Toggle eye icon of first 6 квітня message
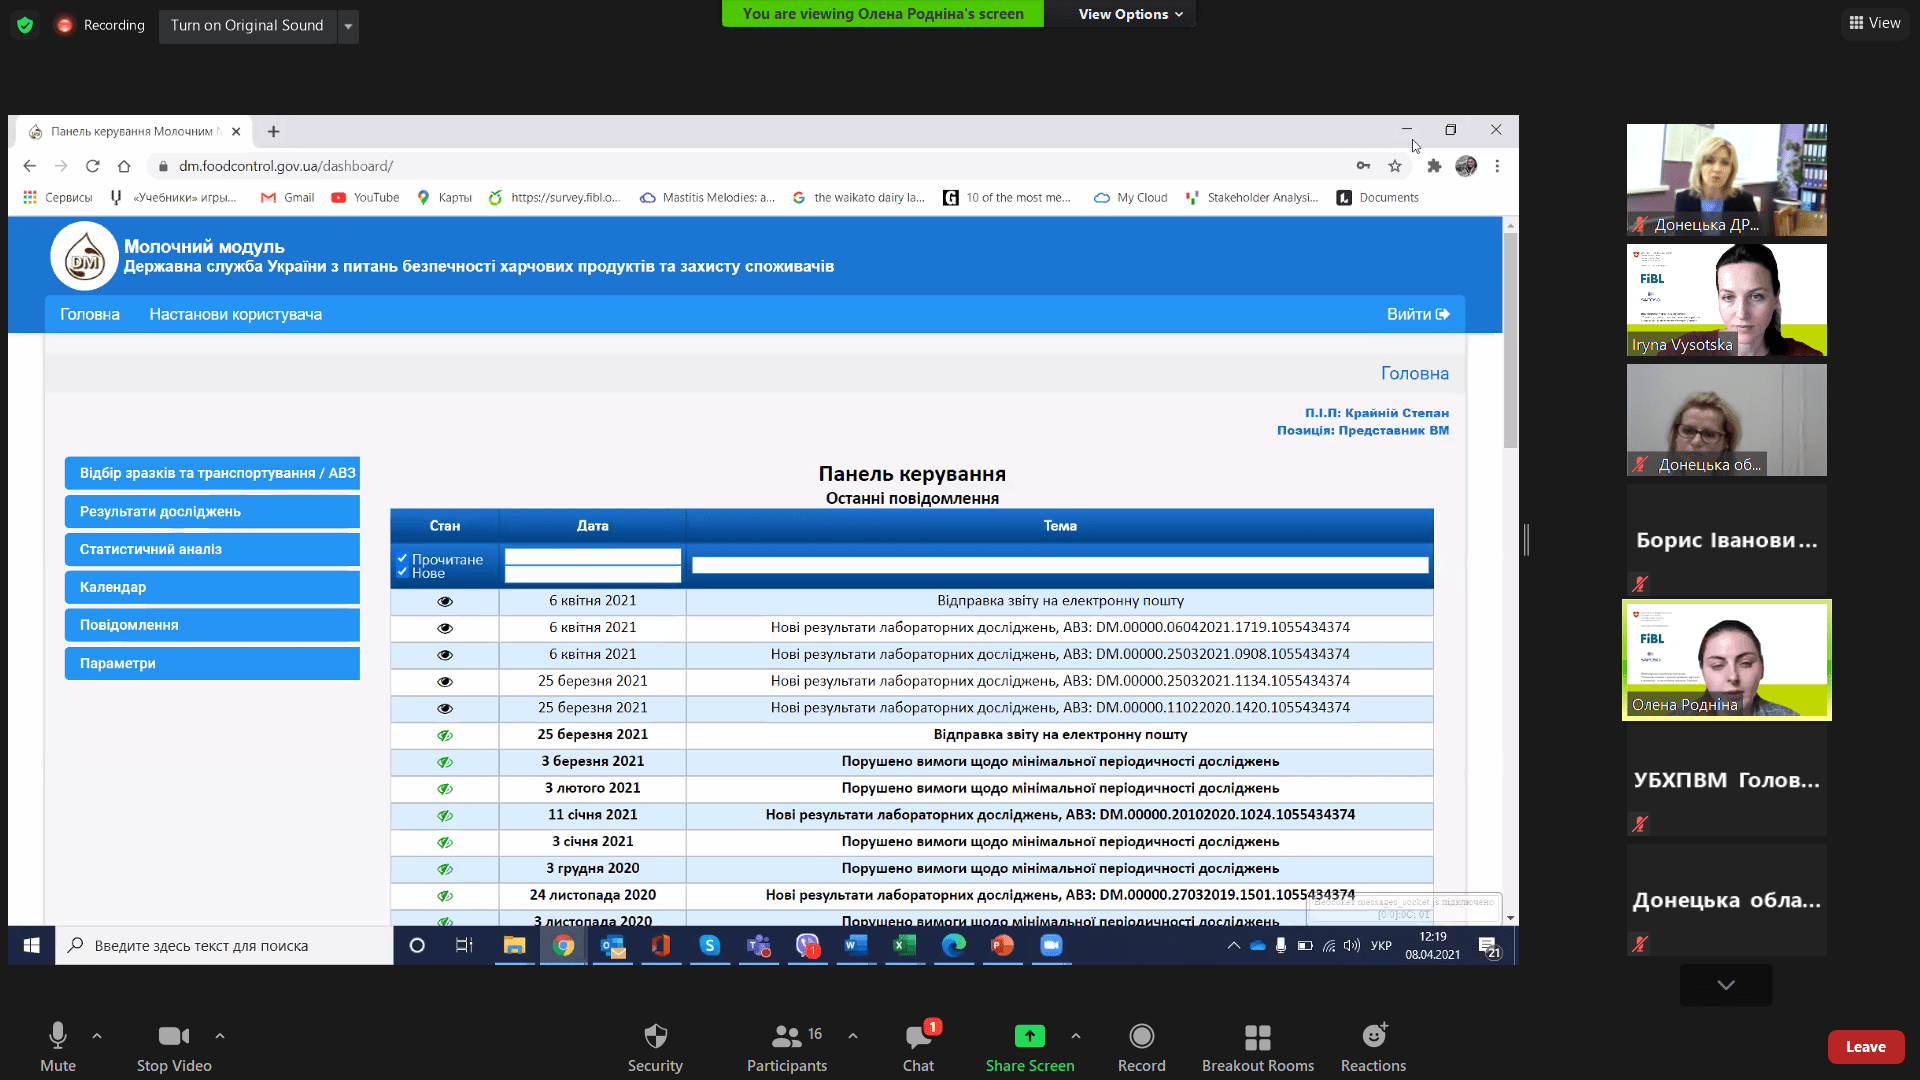 (x=445, y=601)
